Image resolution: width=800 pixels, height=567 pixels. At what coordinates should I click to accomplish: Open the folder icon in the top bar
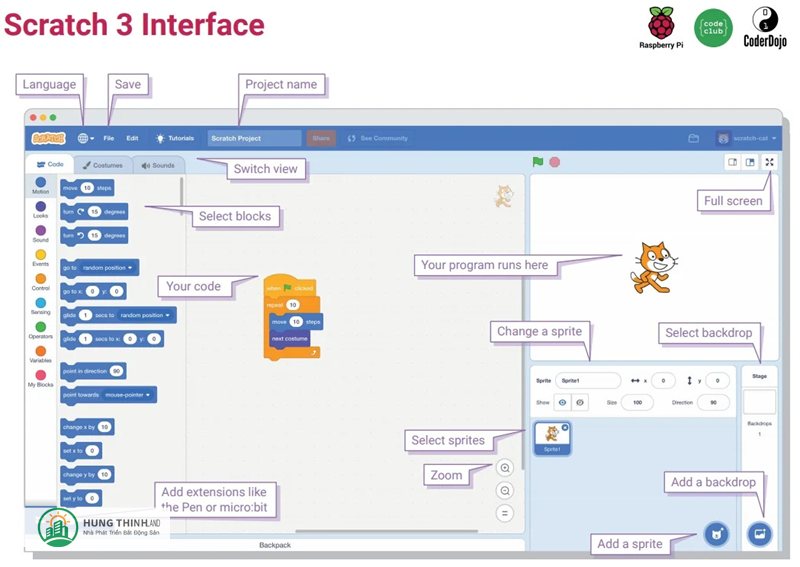(x=693, y=138)
